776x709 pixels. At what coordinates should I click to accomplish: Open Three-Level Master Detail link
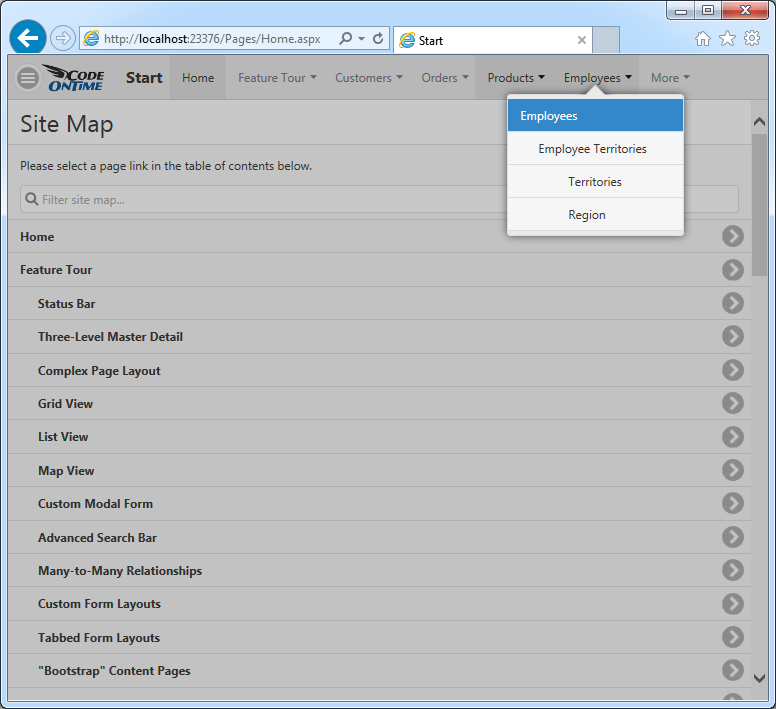110,336
